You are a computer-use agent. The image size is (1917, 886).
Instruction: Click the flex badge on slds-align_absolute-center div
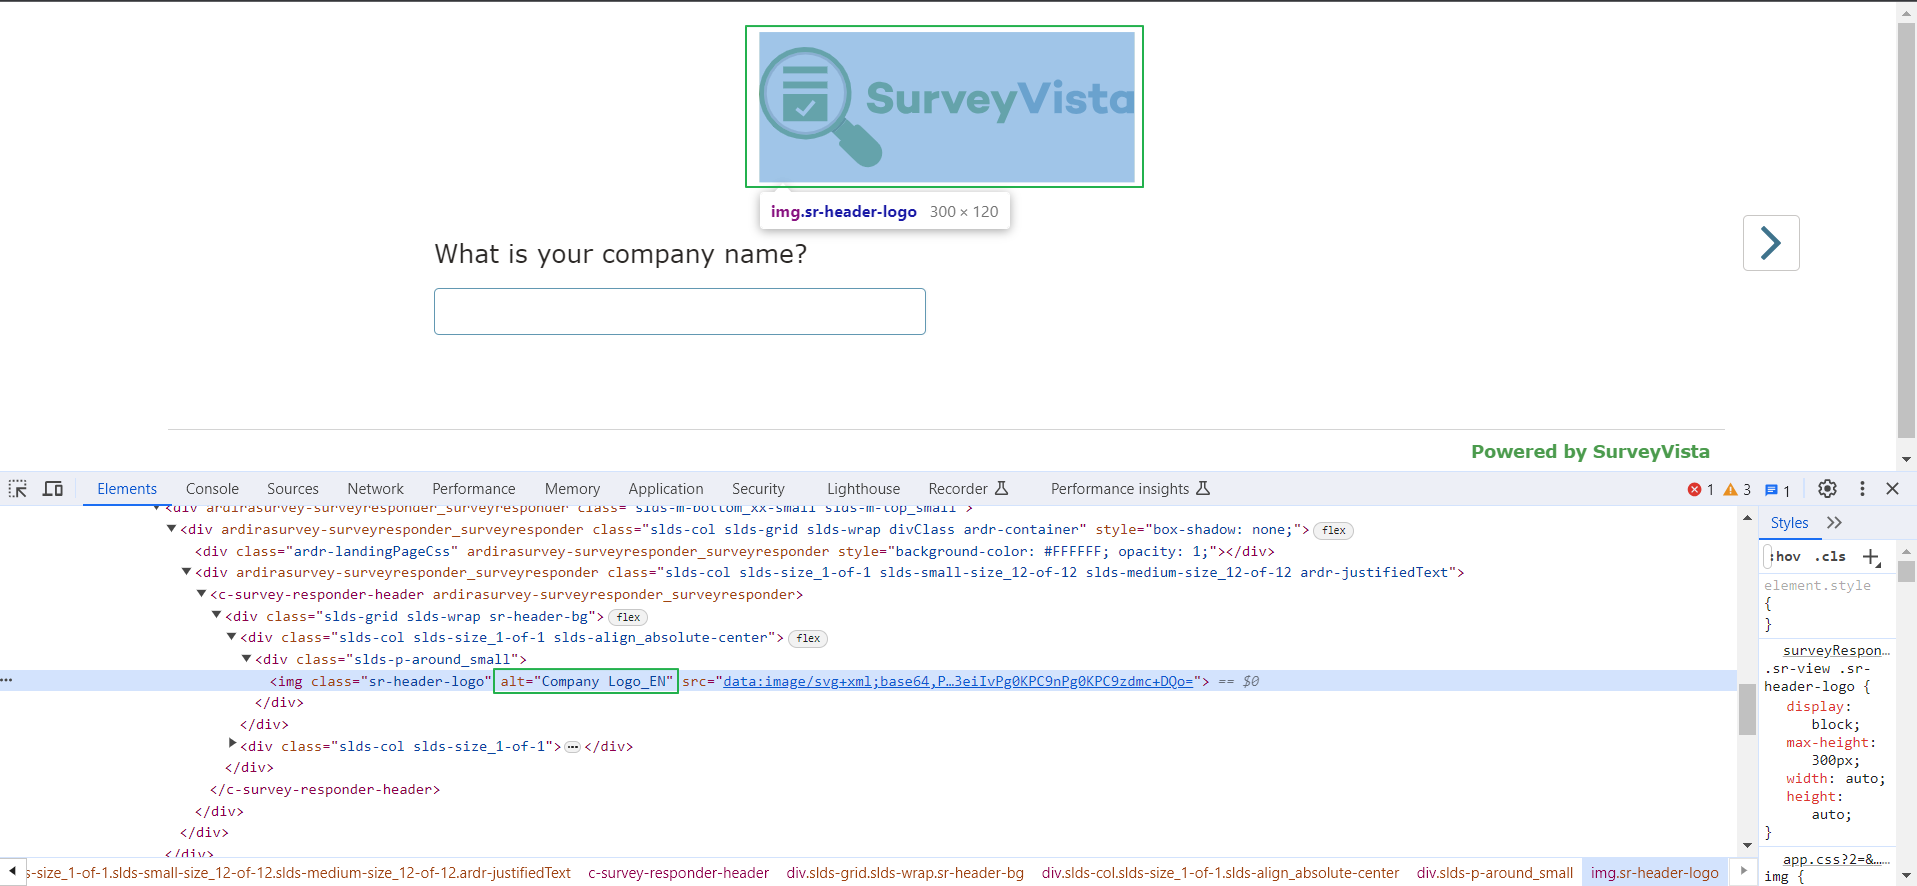point(808,639)
